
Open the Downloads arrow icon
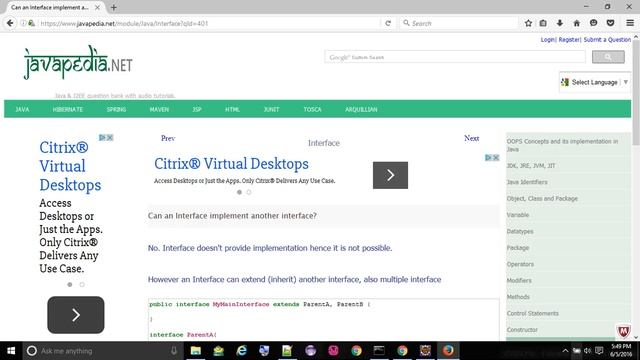click(x=560, y=23)
